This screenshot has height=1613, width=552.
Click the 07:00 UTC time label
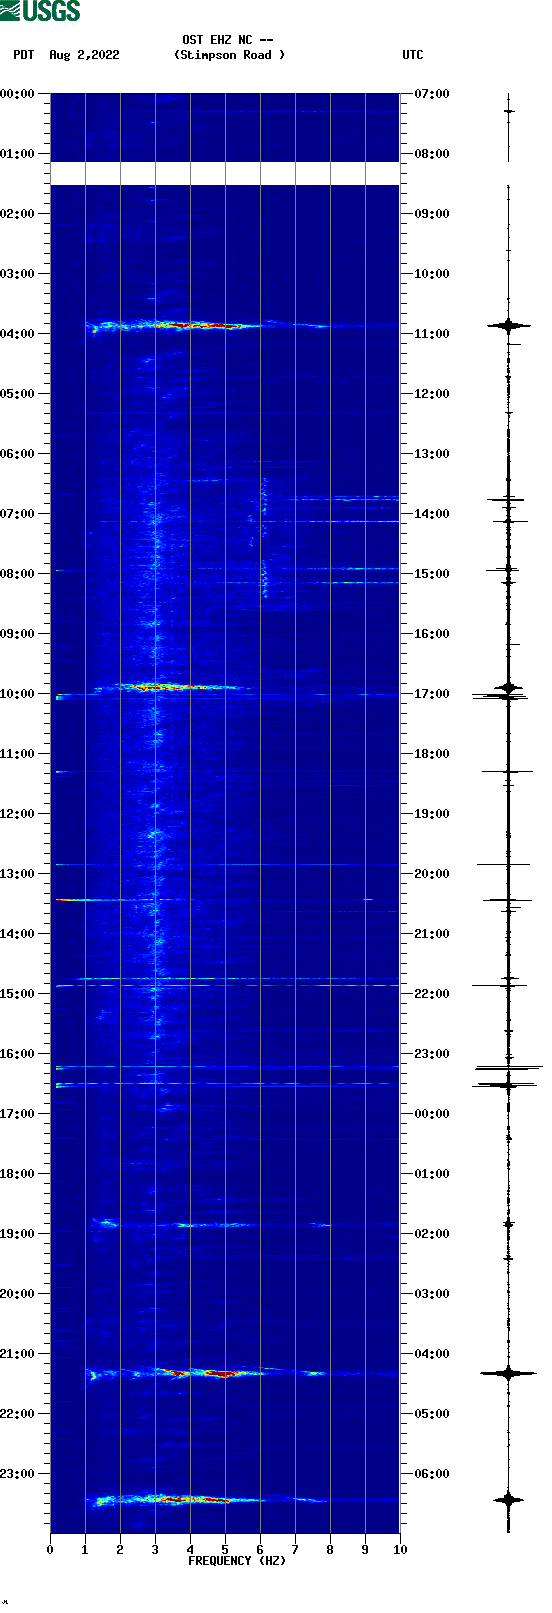pyautogui.click(x=432, y=93)
